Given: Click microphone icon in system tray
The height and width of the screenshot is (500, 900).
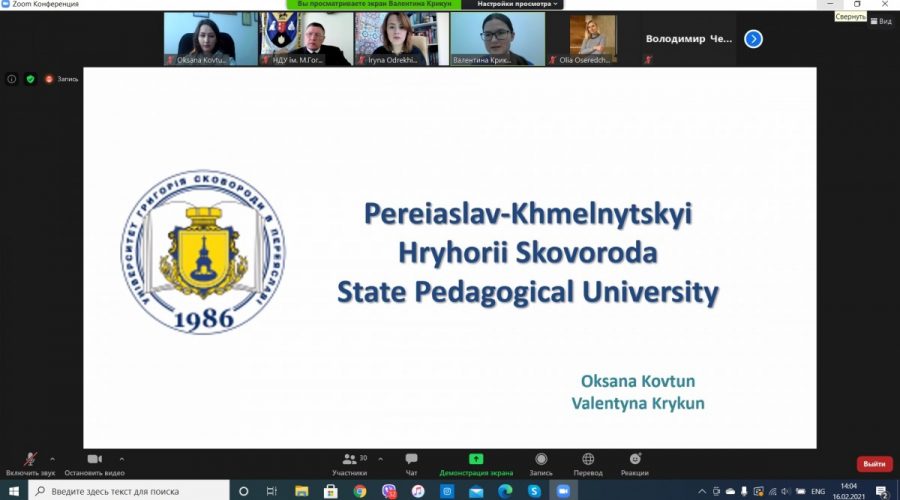Looking at the screenshot, I should click(x=744, y=491).
